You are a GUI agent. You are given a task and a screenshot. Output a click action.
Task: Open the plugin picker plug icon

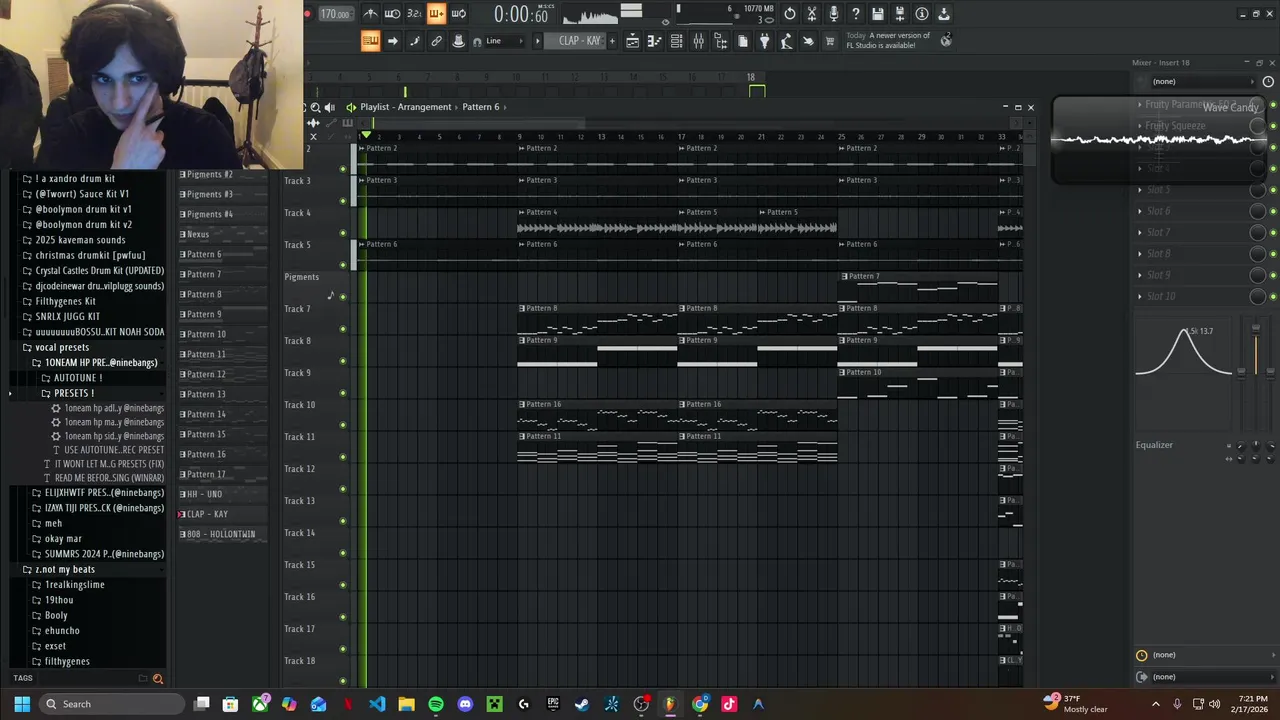[x=765, y=41]
